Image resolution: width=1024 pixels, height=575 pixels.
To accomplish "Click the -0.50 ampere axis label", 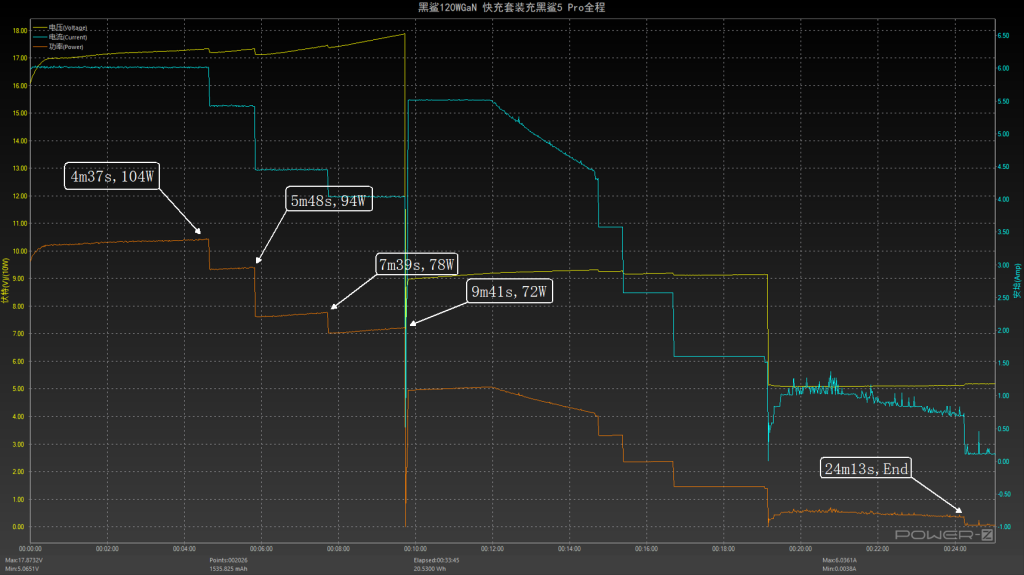I will 1003,494.
